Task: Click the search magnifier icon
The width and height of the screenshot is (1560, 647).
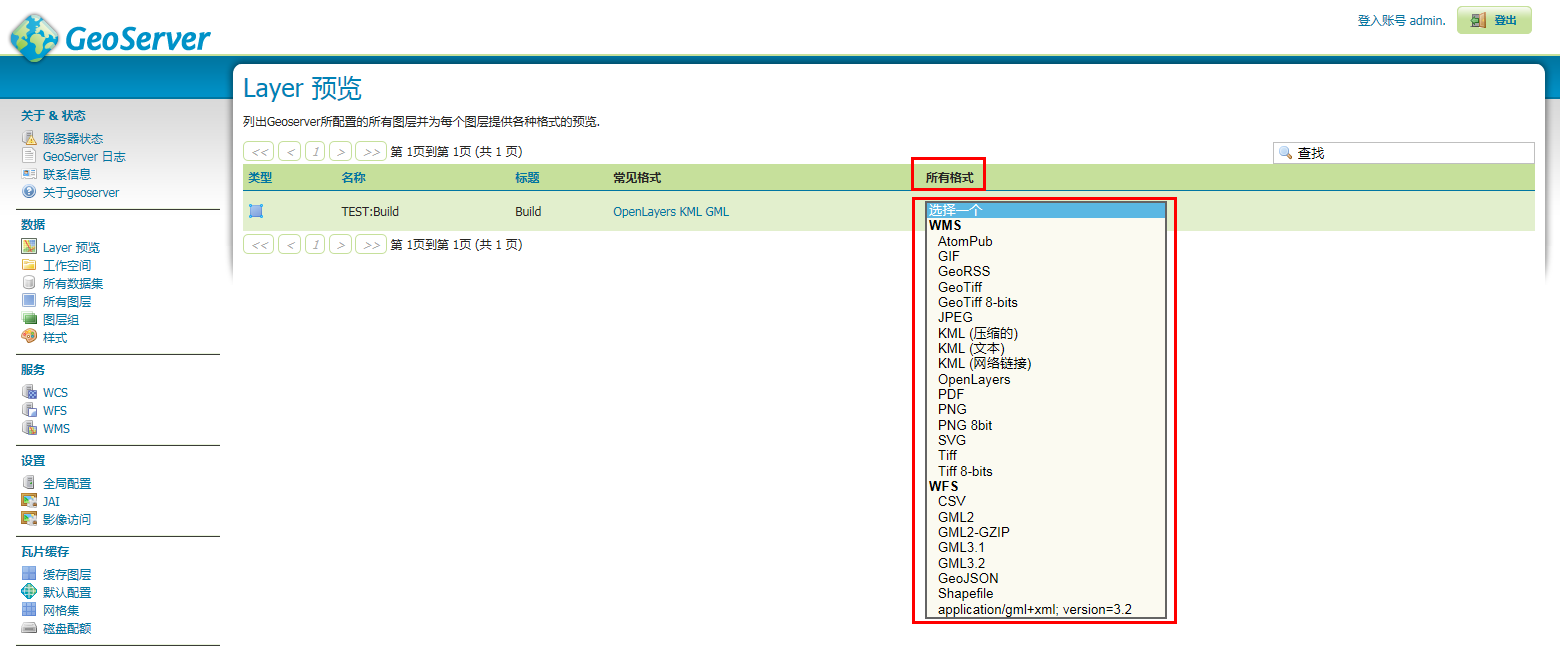Action: [x=1286, y=153]
